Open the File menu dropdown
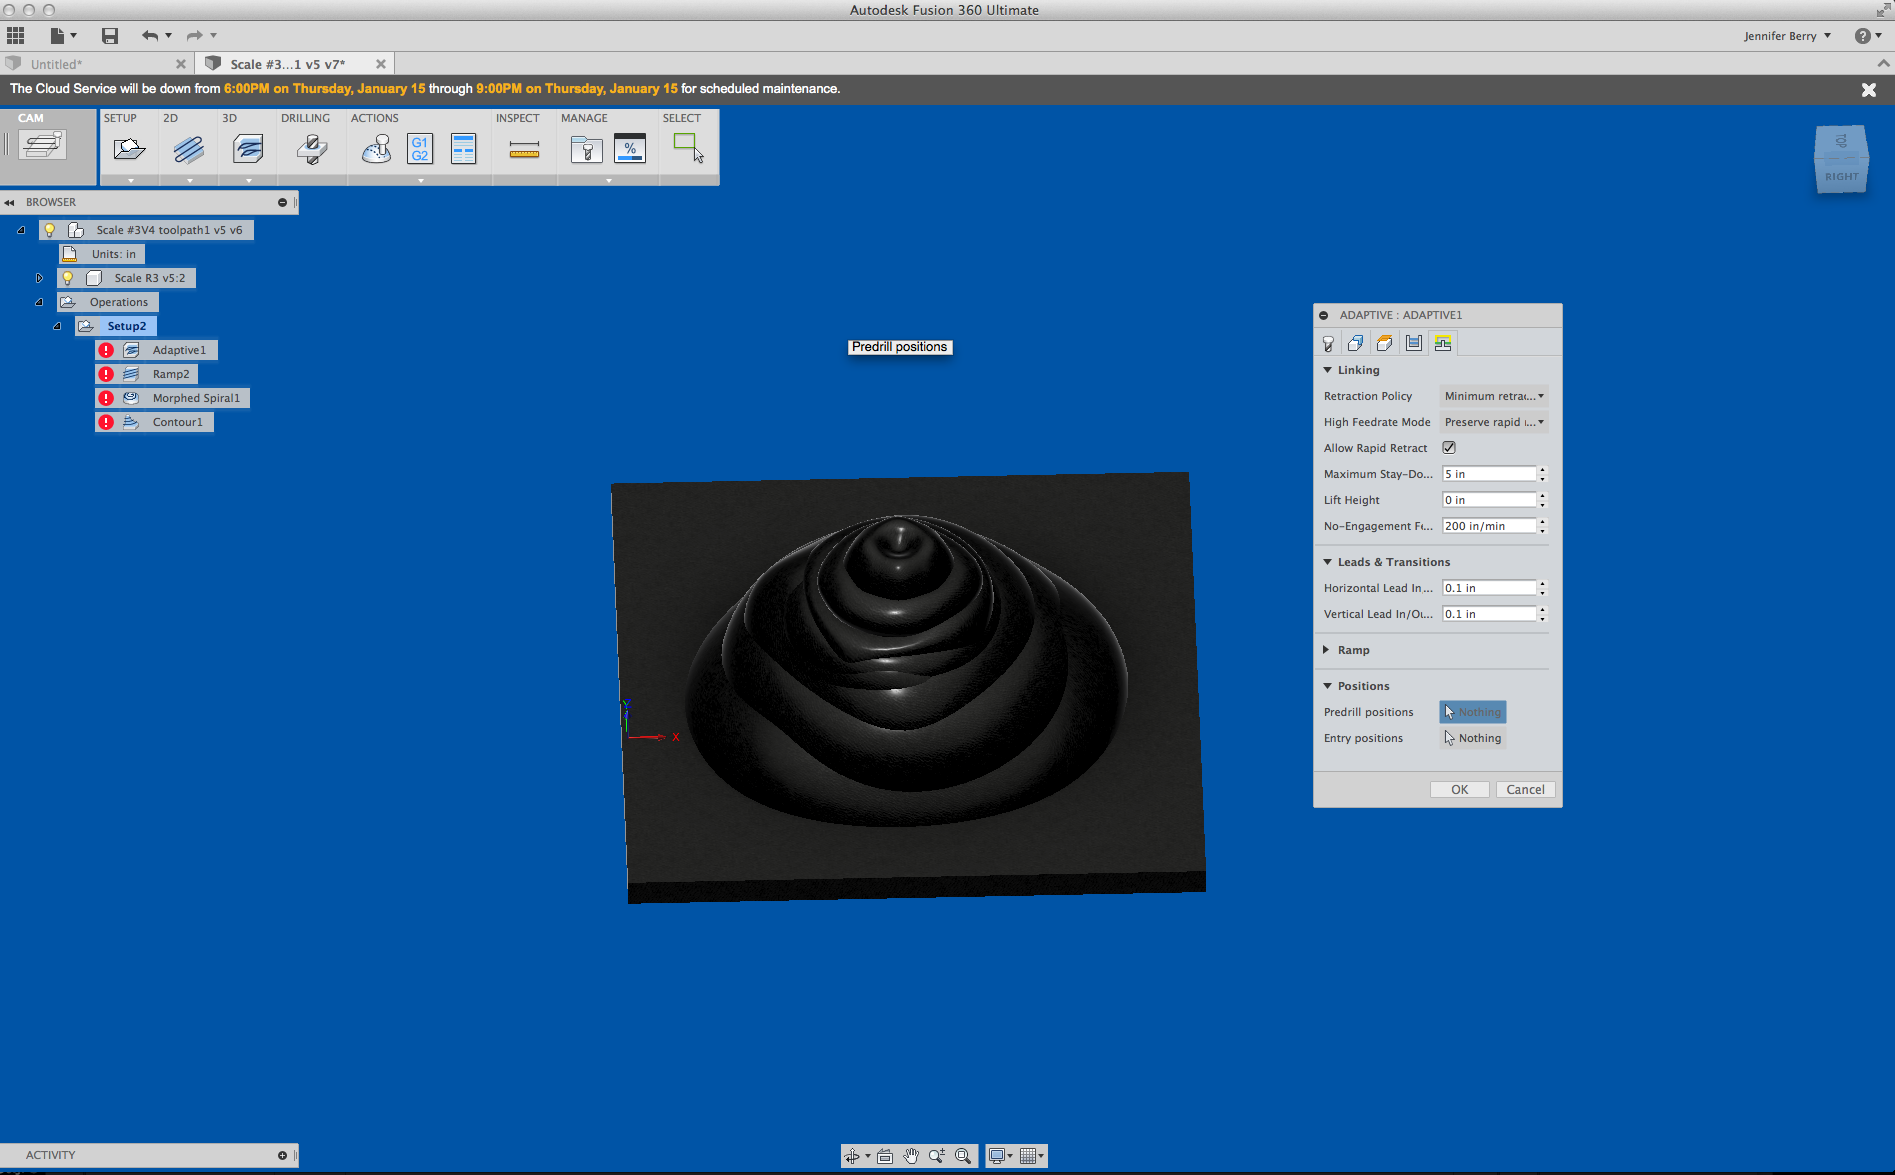 [x=63, y=36]
